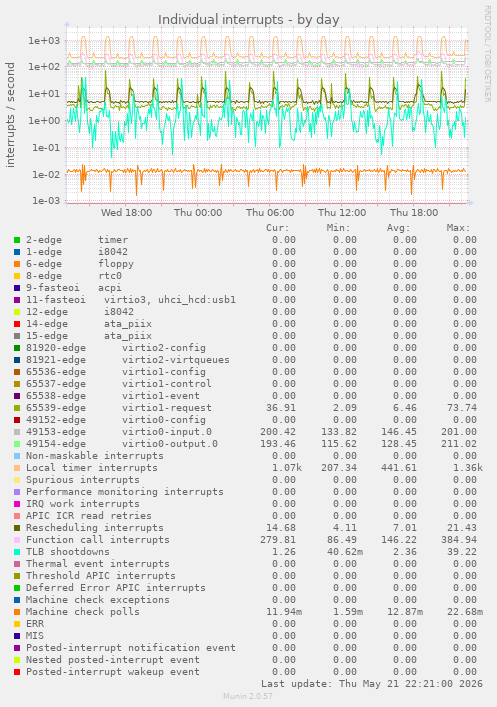This screenshot has width=497, height=707.
Task: Click the peach swatch for Local timer interrupts
Action: [x=17, y=468]
